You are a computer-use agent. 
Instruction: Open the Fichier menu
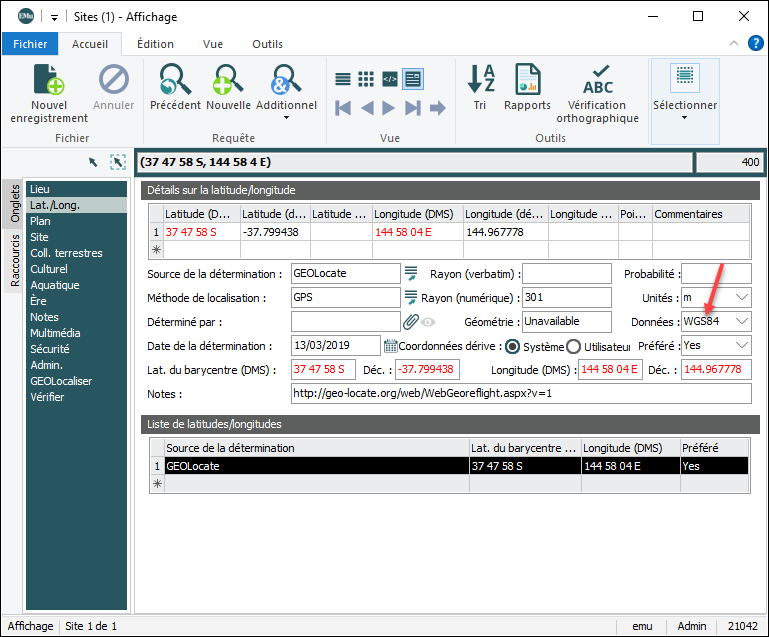pos(30,44)
